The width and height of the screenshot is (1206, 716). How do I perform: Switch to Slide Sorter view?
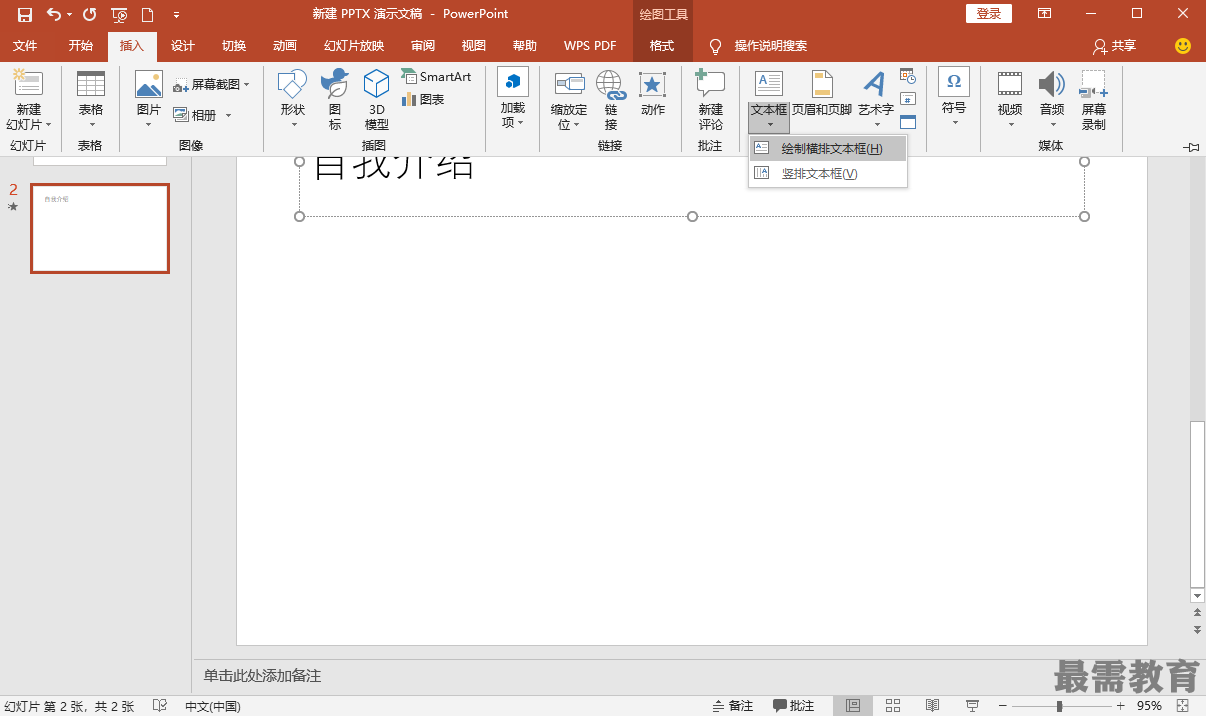893,706
